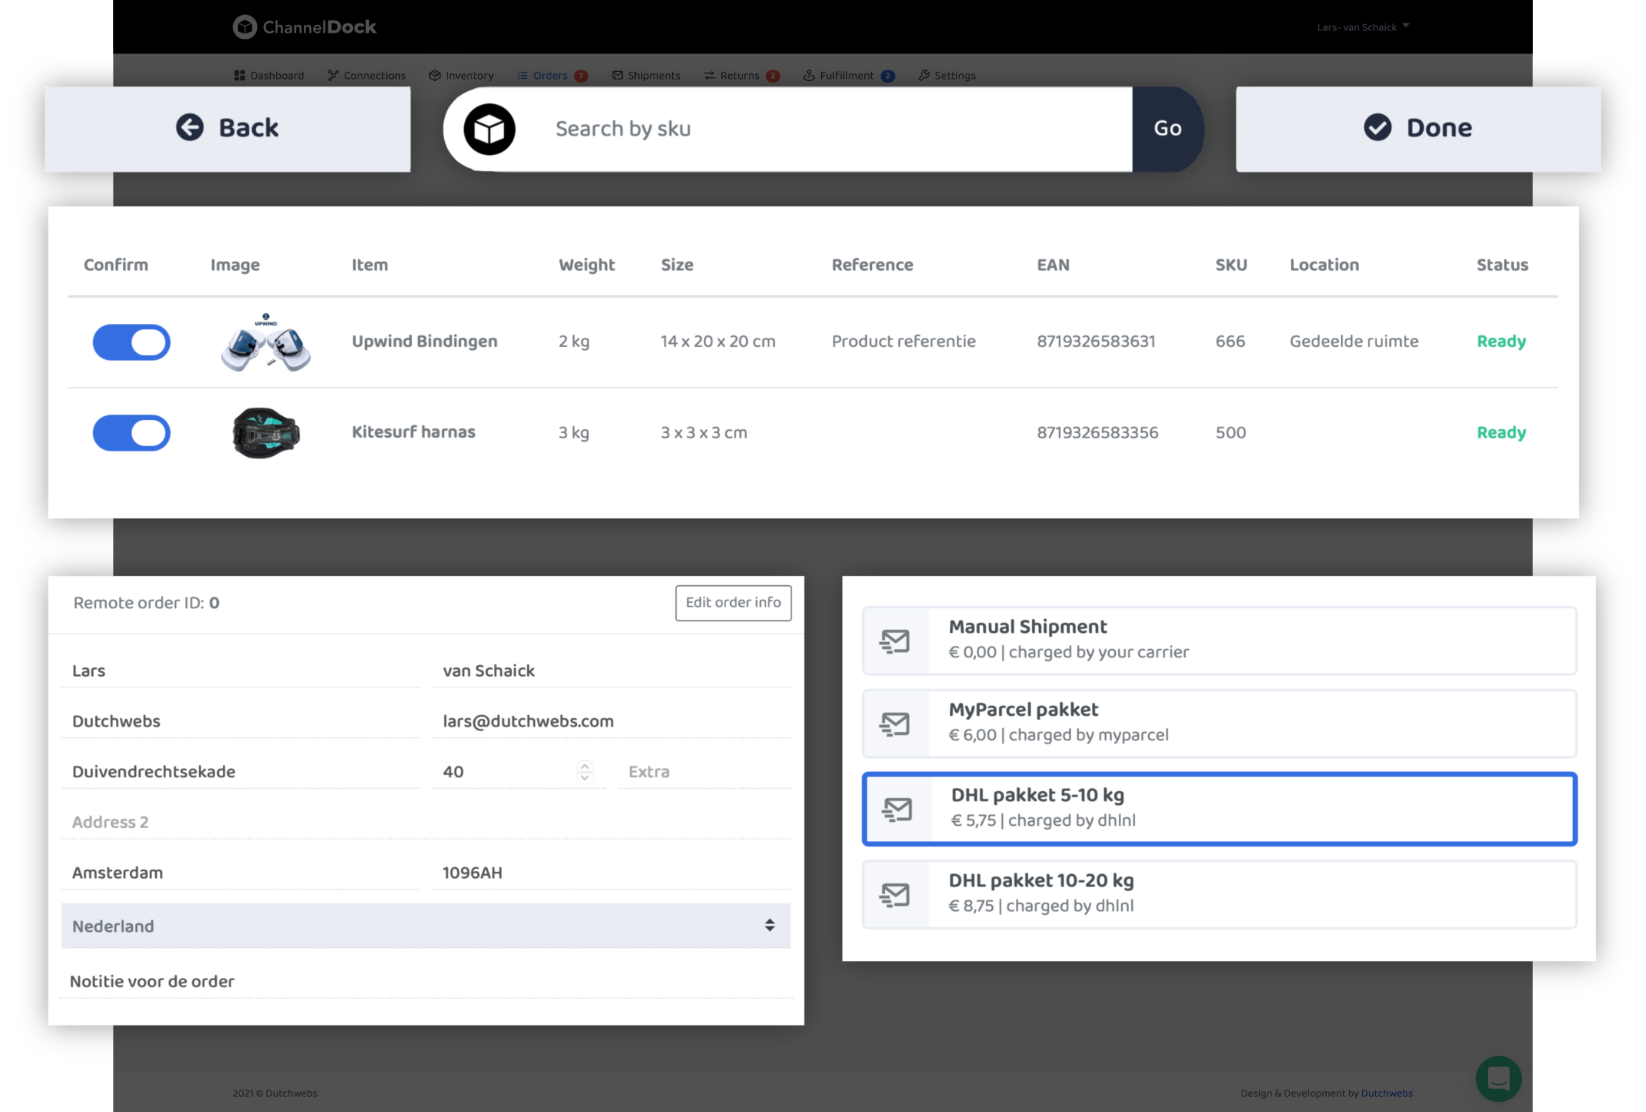Viewport: 1646px width, 1112px height.
Task: Click the Kitesurf harnas product image
Action: [x=266, y=433]
